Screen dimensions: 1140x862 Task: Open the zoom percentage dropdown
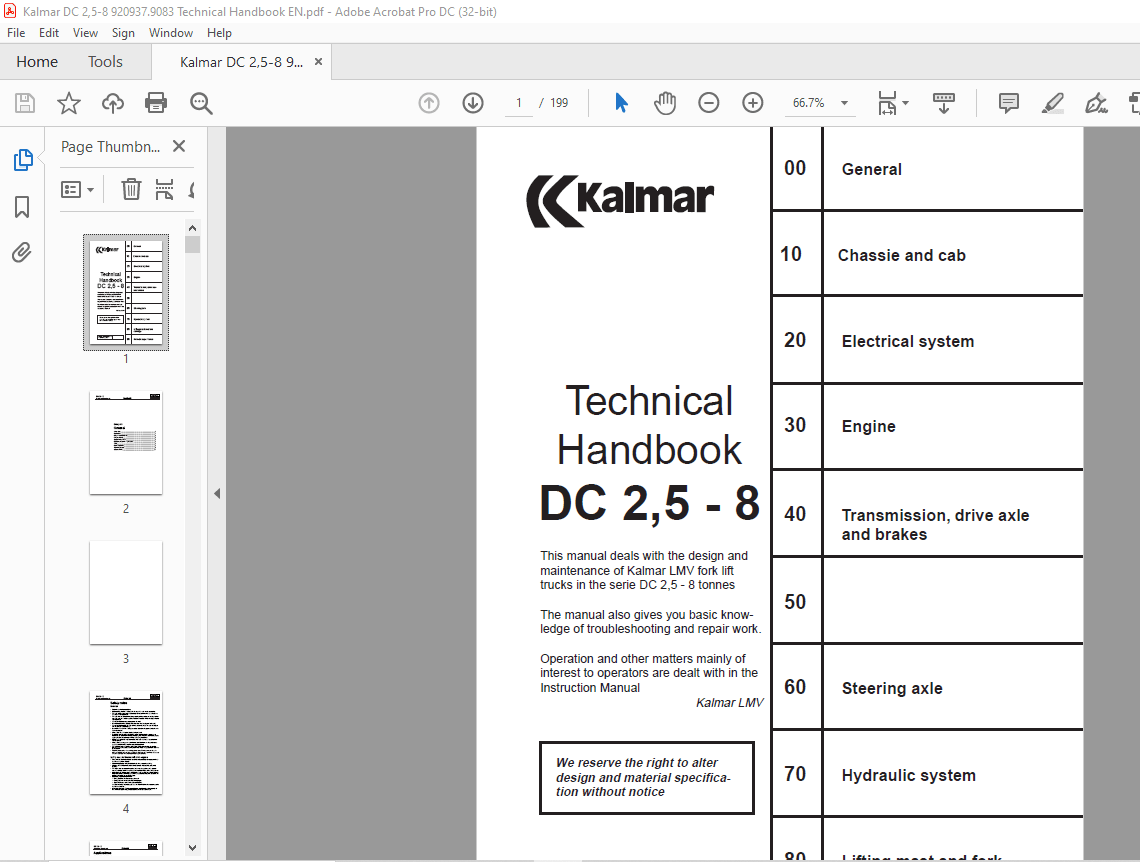pos(843,102)
